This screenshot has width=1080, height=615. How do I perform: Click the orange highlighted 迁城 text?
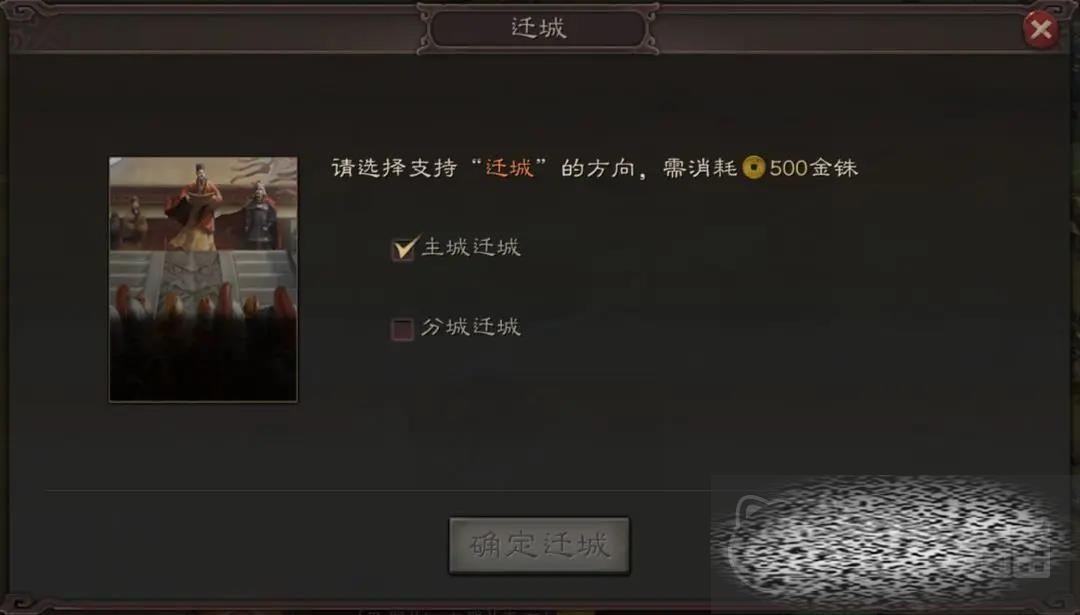pos(510,168)
